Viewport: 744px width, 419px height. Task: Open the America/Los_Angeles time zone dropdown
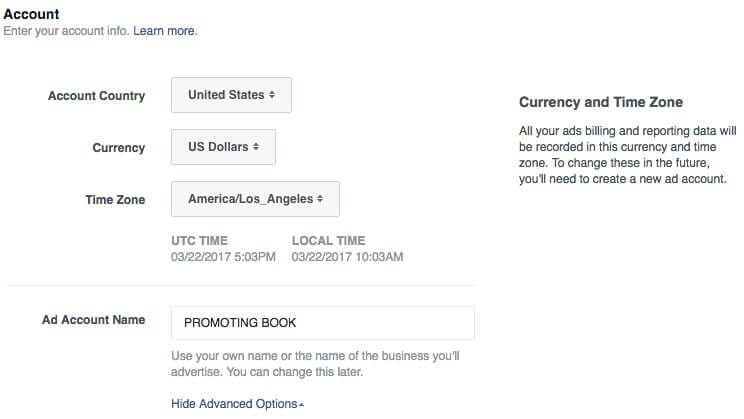(x=255, y=199)
